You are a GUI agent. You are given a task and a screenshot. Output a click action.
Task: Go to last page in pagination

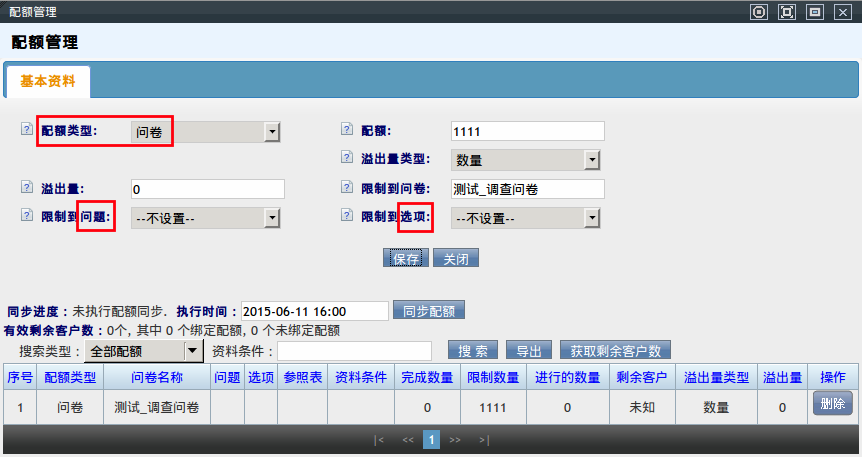pos(484,439)
